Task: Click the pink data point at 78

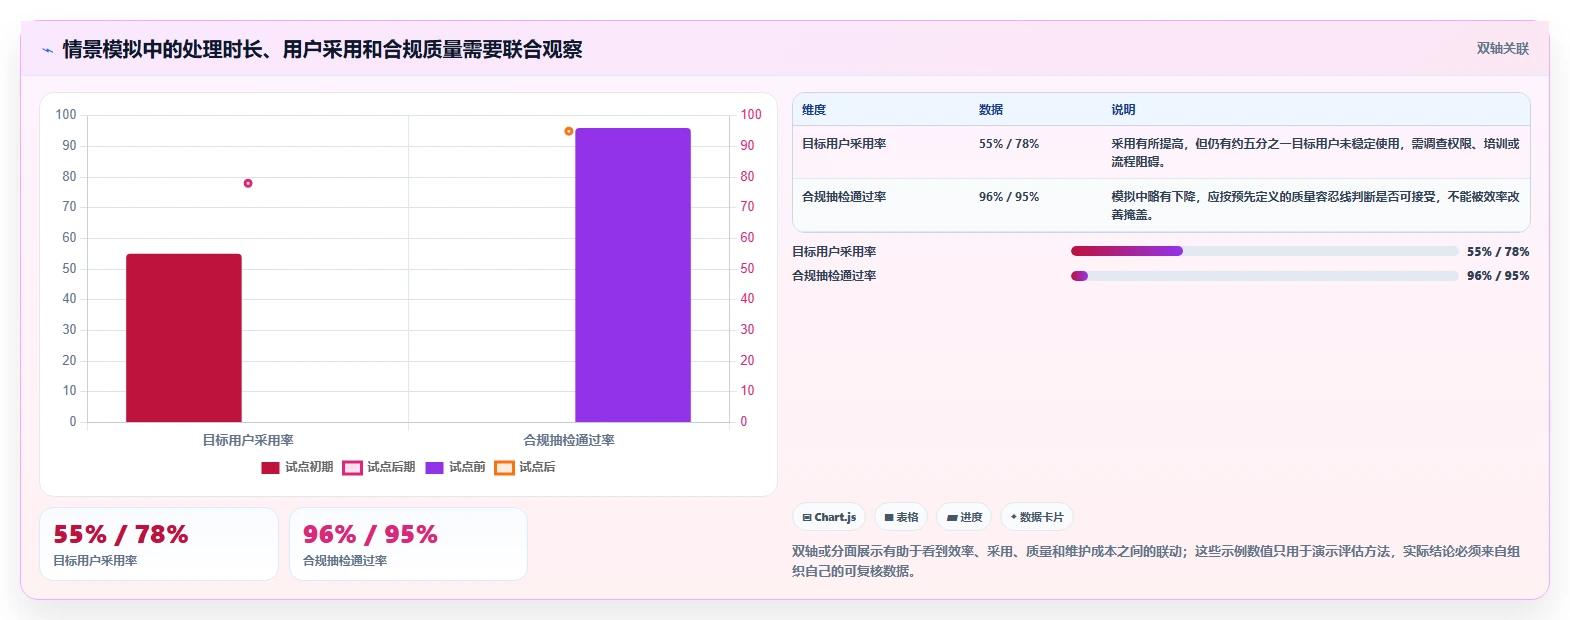Action: click(x=248, y=183)
